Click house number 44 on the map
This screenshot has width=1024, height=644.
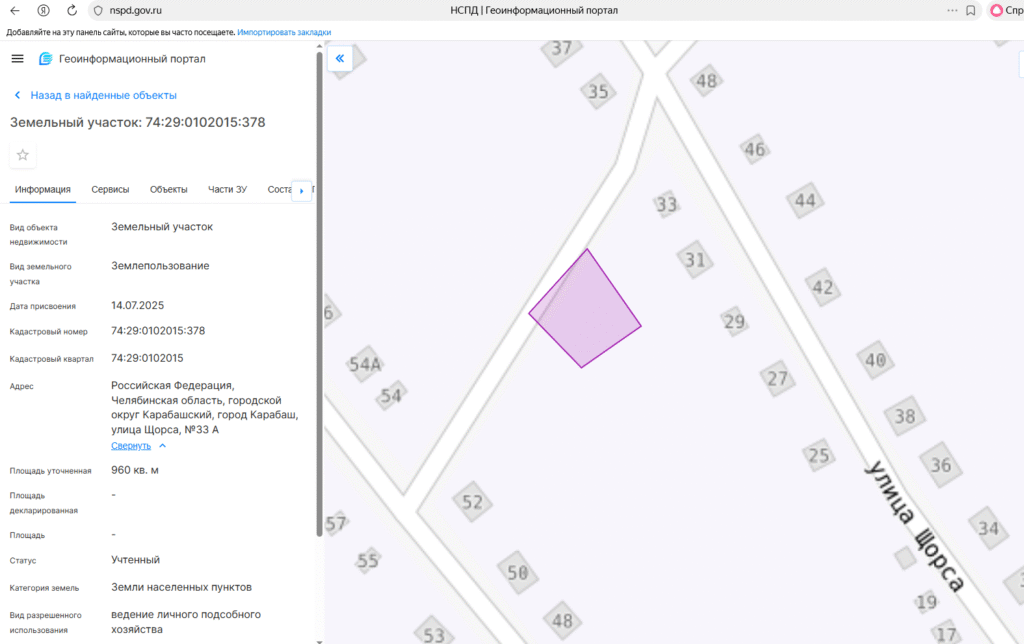coord(805,201)
